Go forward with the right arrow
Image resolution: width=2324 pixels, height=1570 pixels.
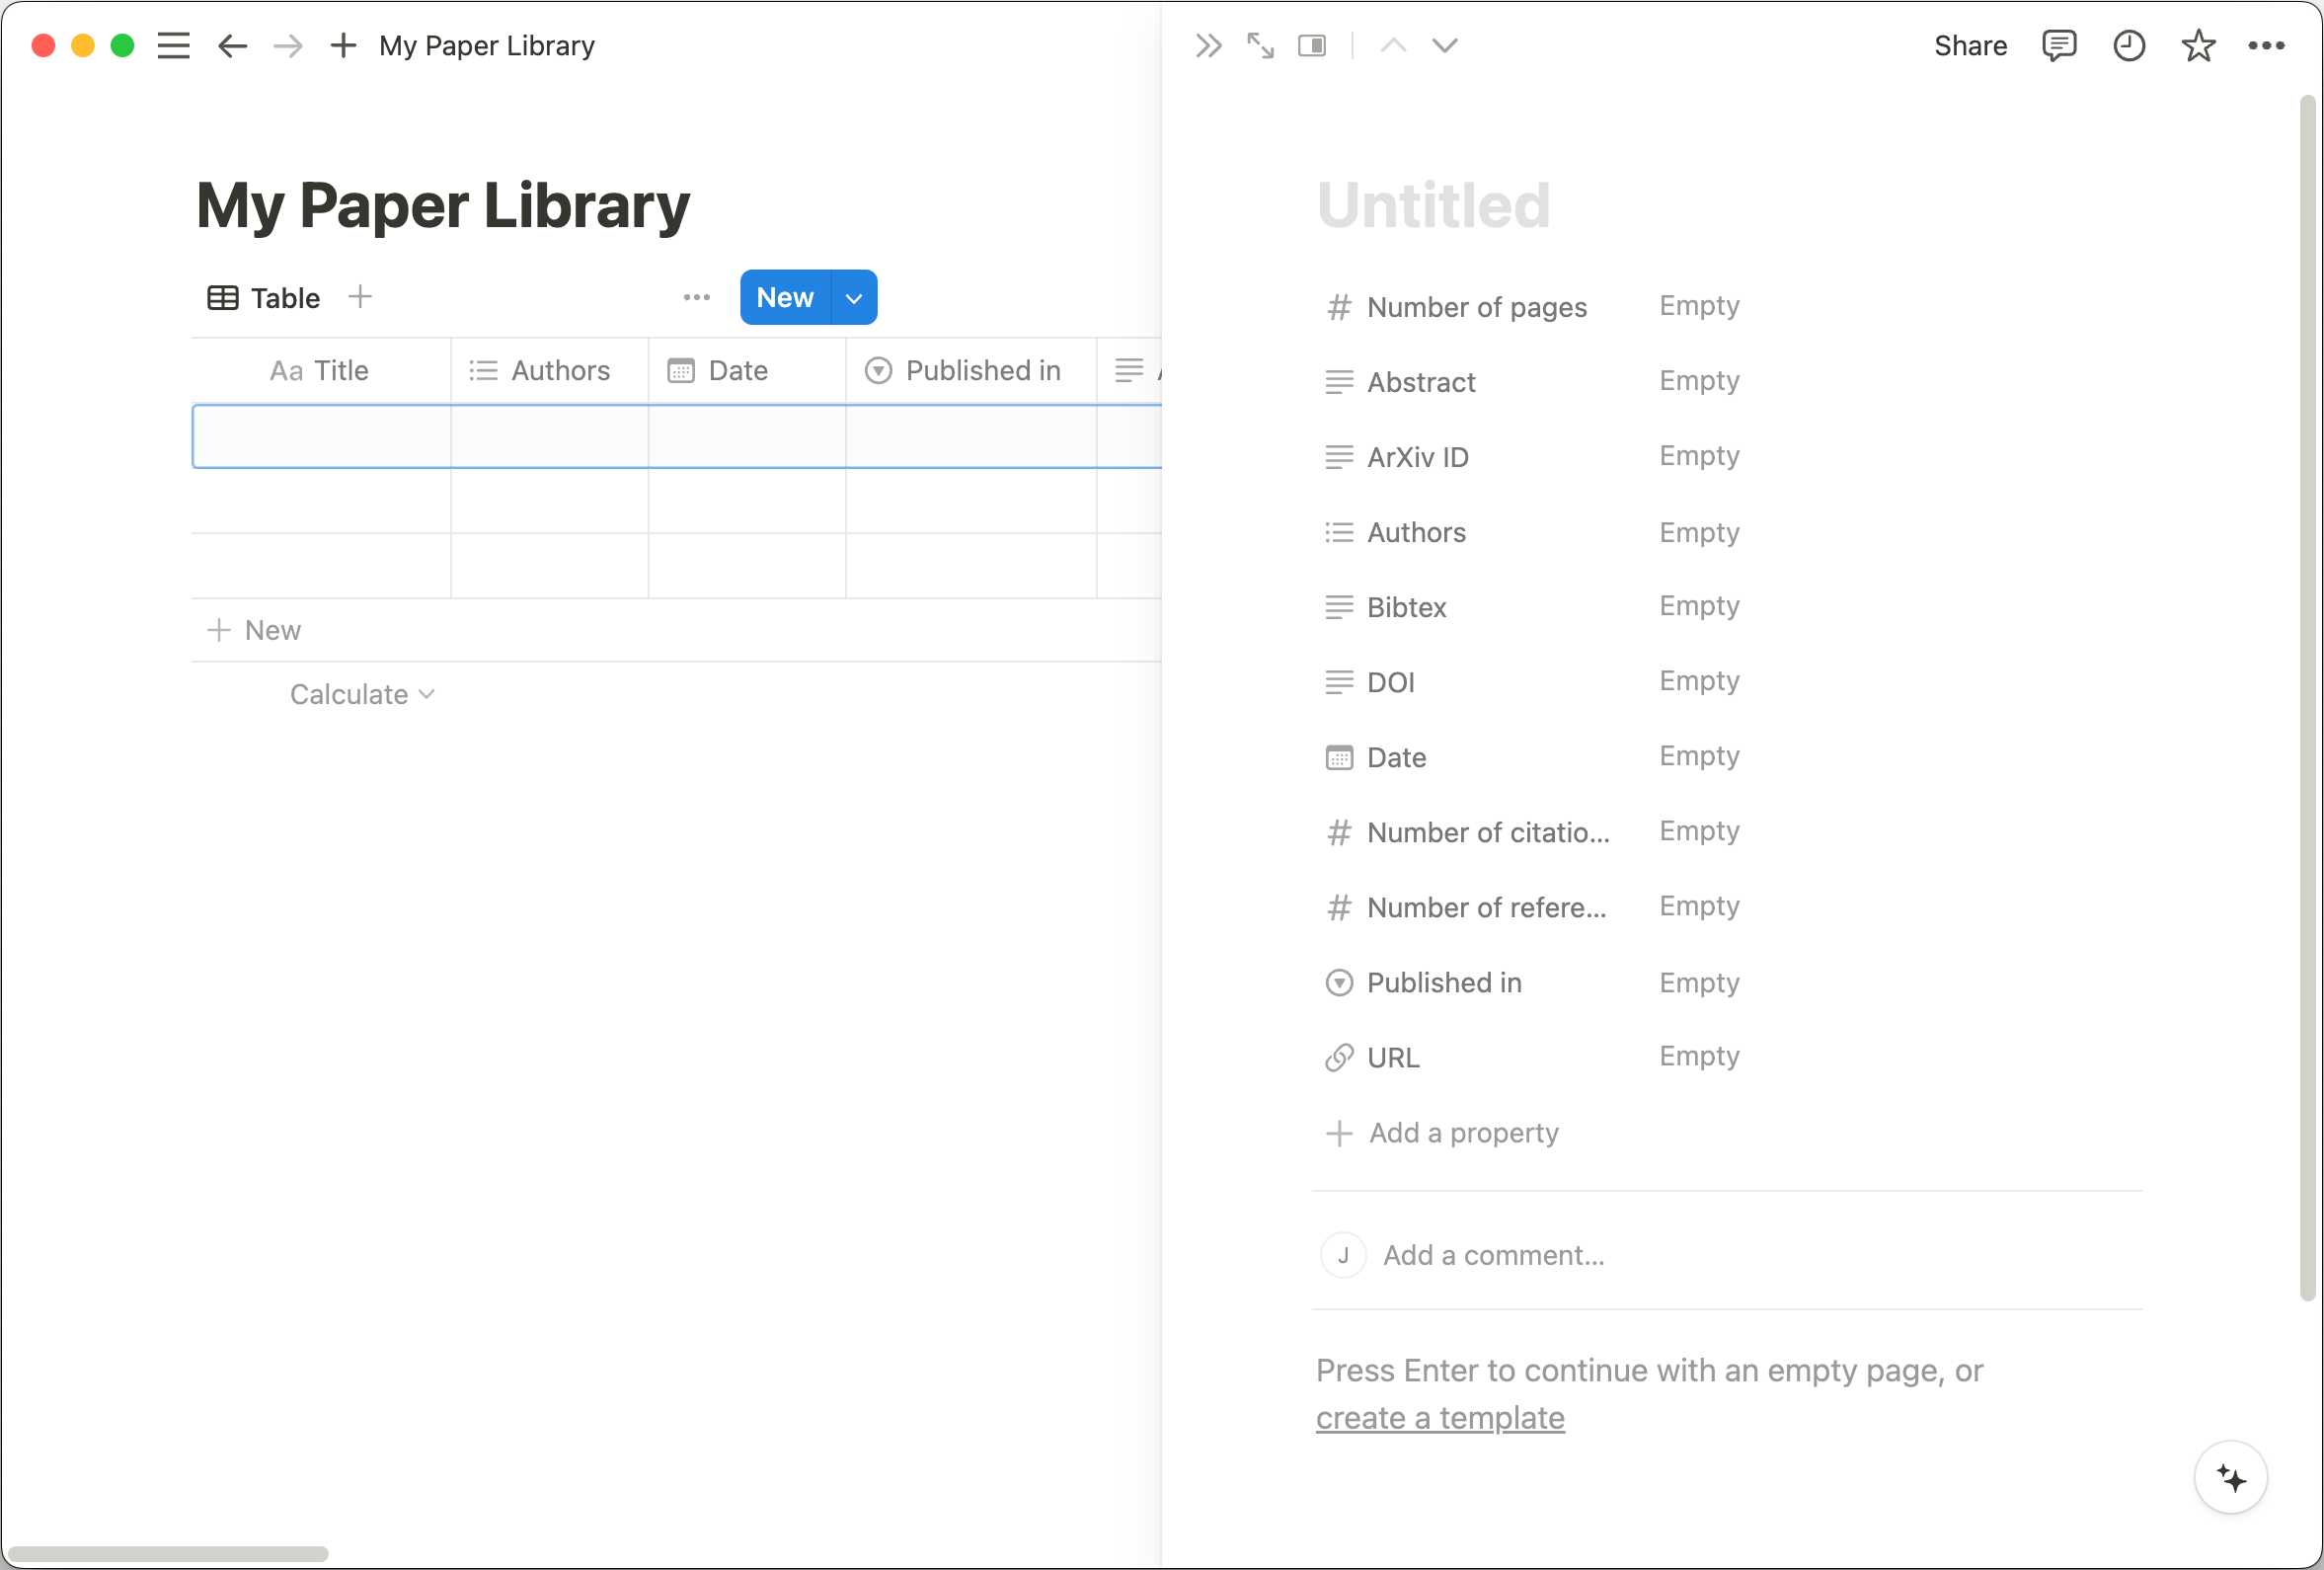click(x=288, y=46)
